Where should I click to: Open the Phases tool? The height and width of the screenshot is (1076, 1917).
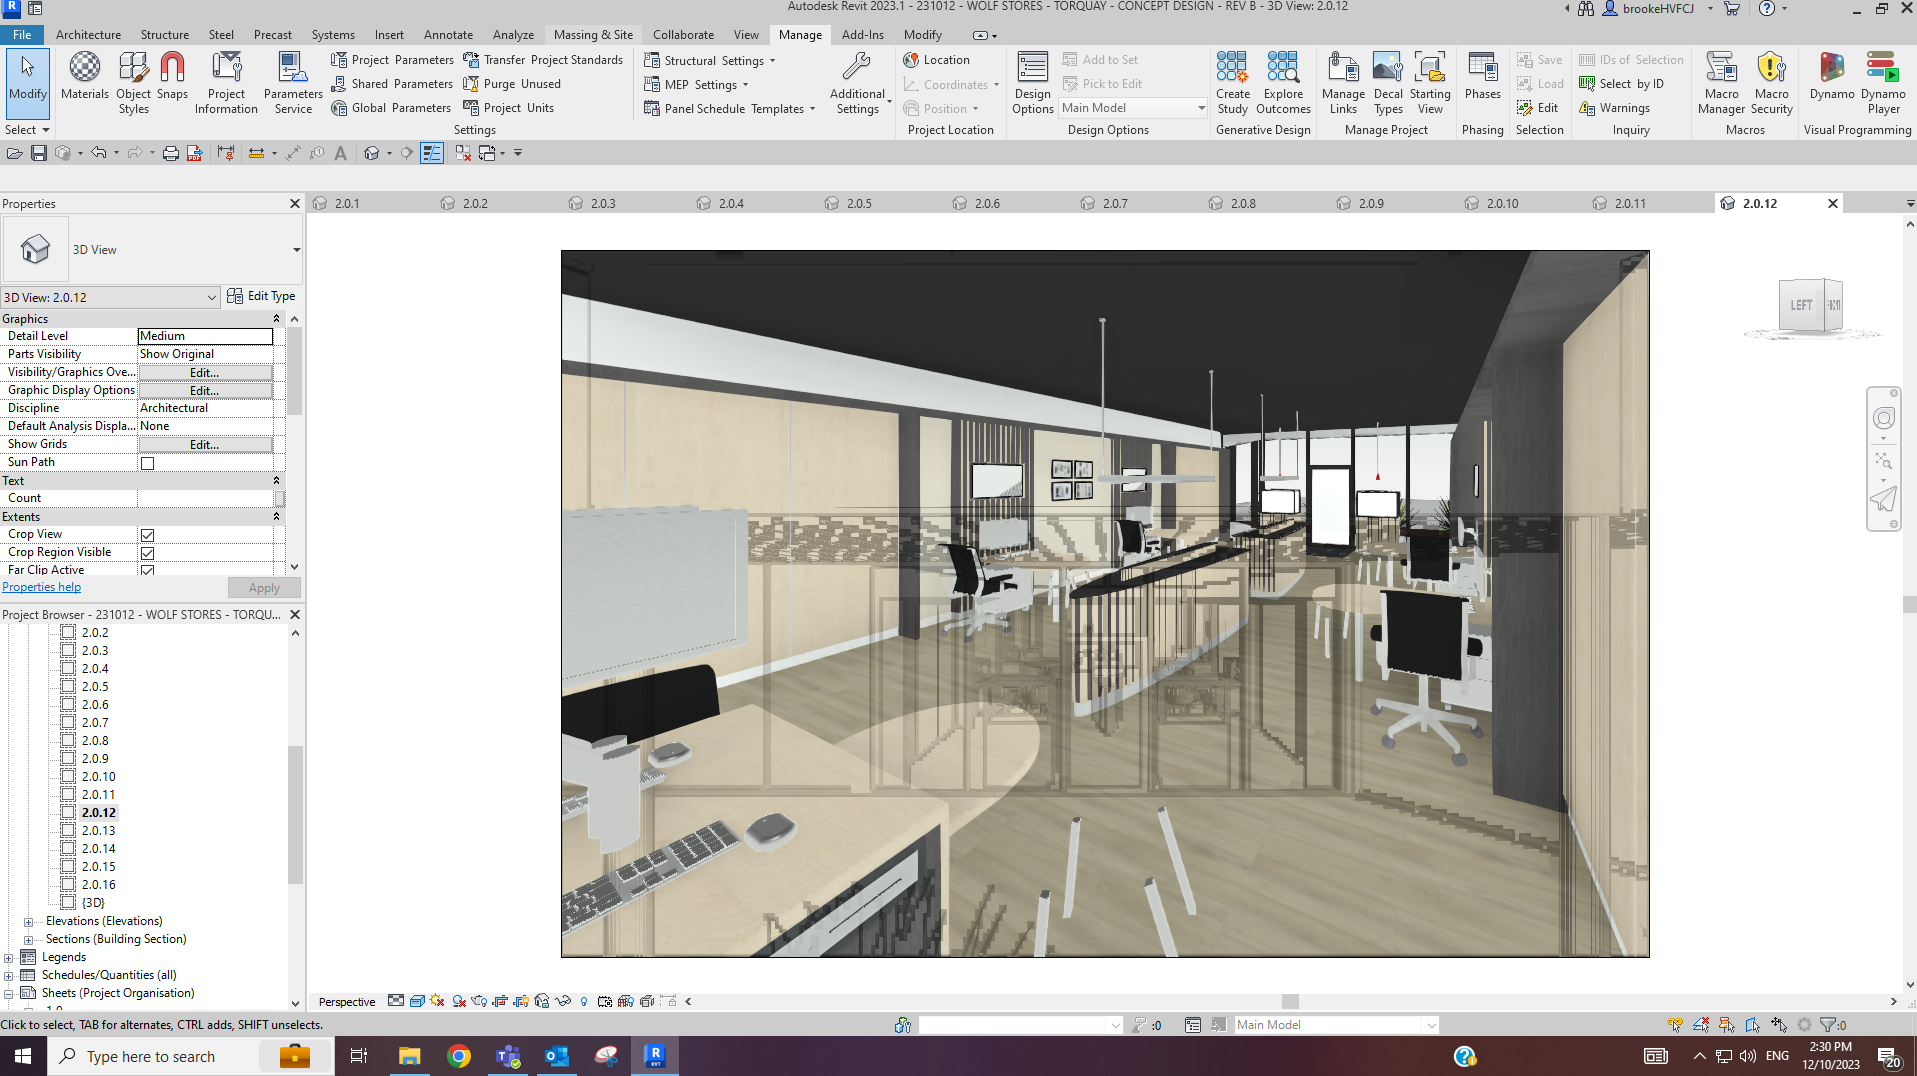[x=1481, y=80]
